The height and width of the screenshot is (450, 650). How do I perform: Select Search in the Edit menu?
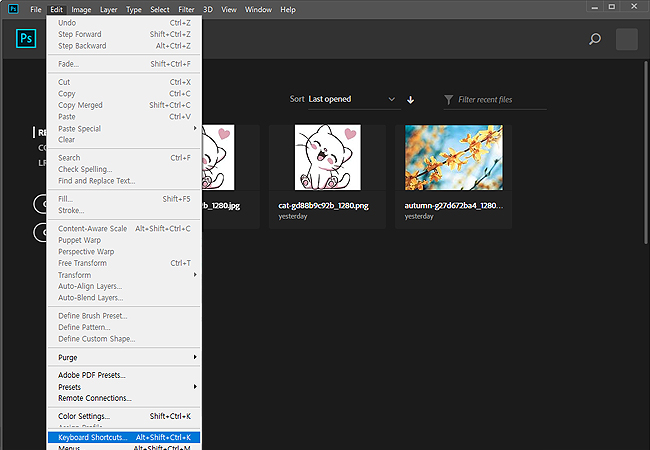click(124, 157)
